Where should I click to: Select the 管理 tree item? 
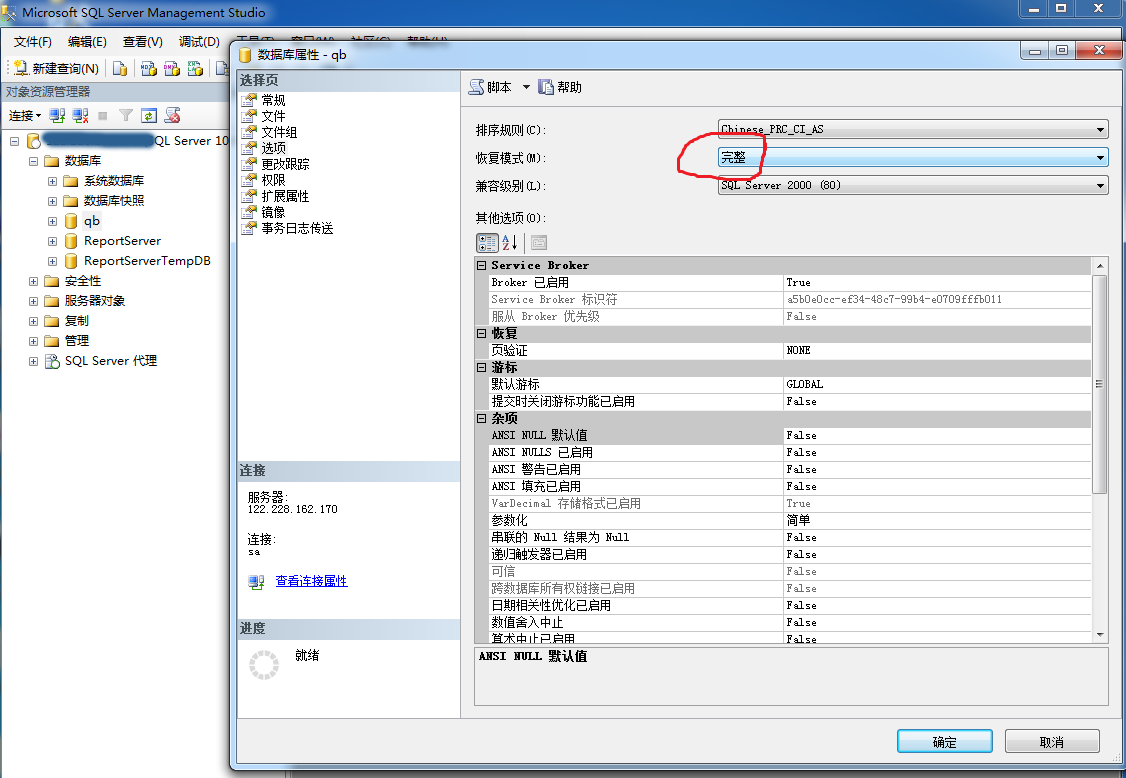(77, 341)
